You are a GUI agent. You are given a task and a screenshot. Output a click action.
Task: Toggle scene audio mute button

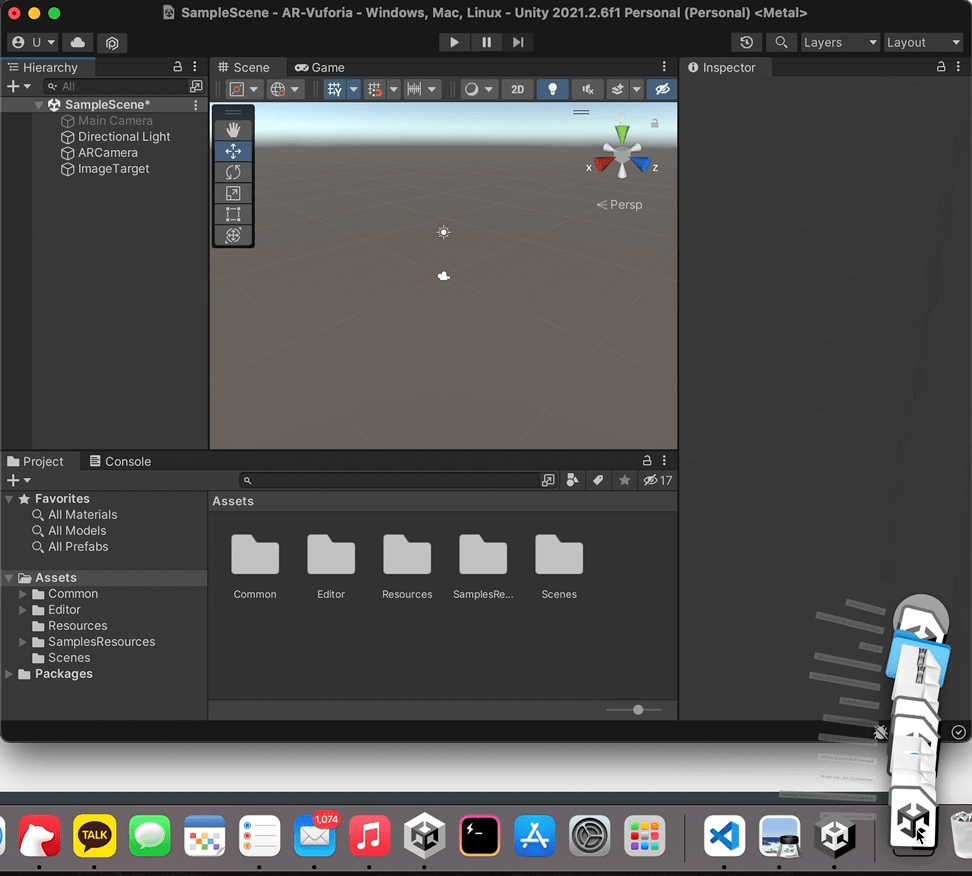click(588, 89)
